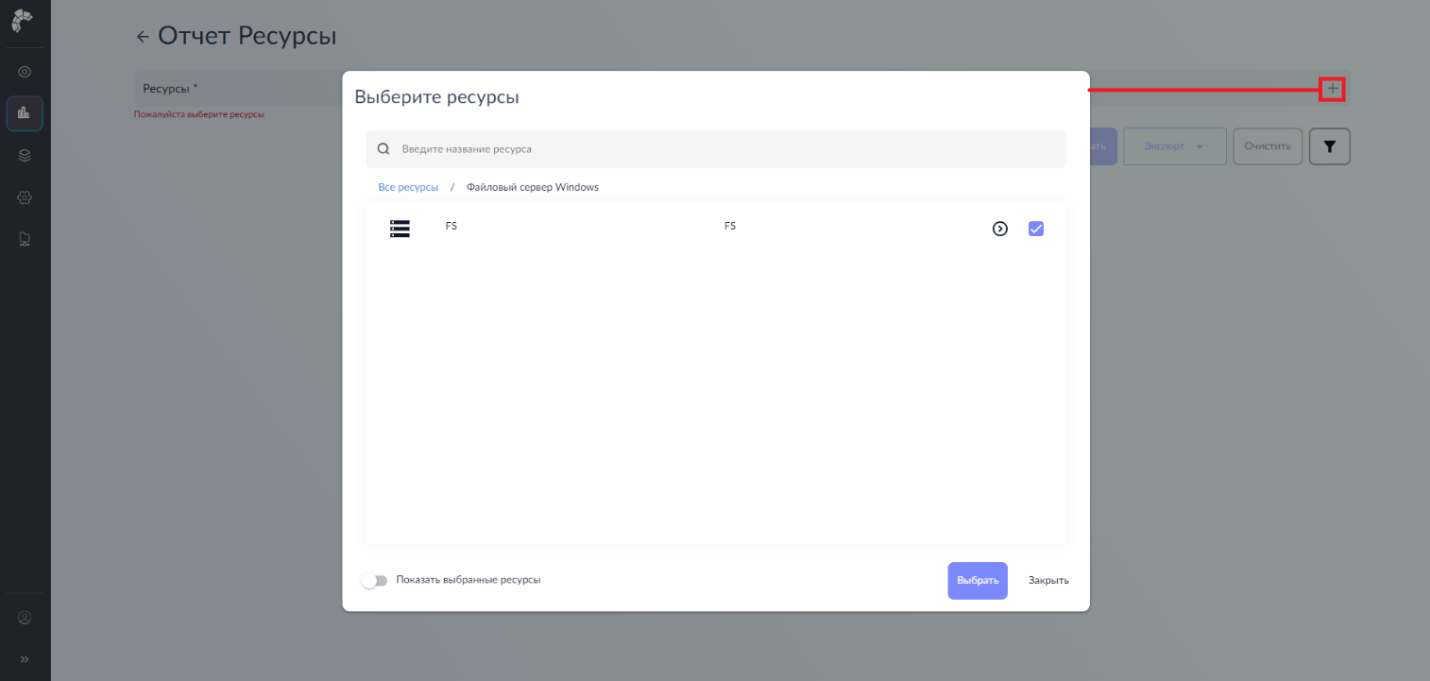Click the Выбрать button
Viewport: 1430px width, 681px height.
click(977, 581)
